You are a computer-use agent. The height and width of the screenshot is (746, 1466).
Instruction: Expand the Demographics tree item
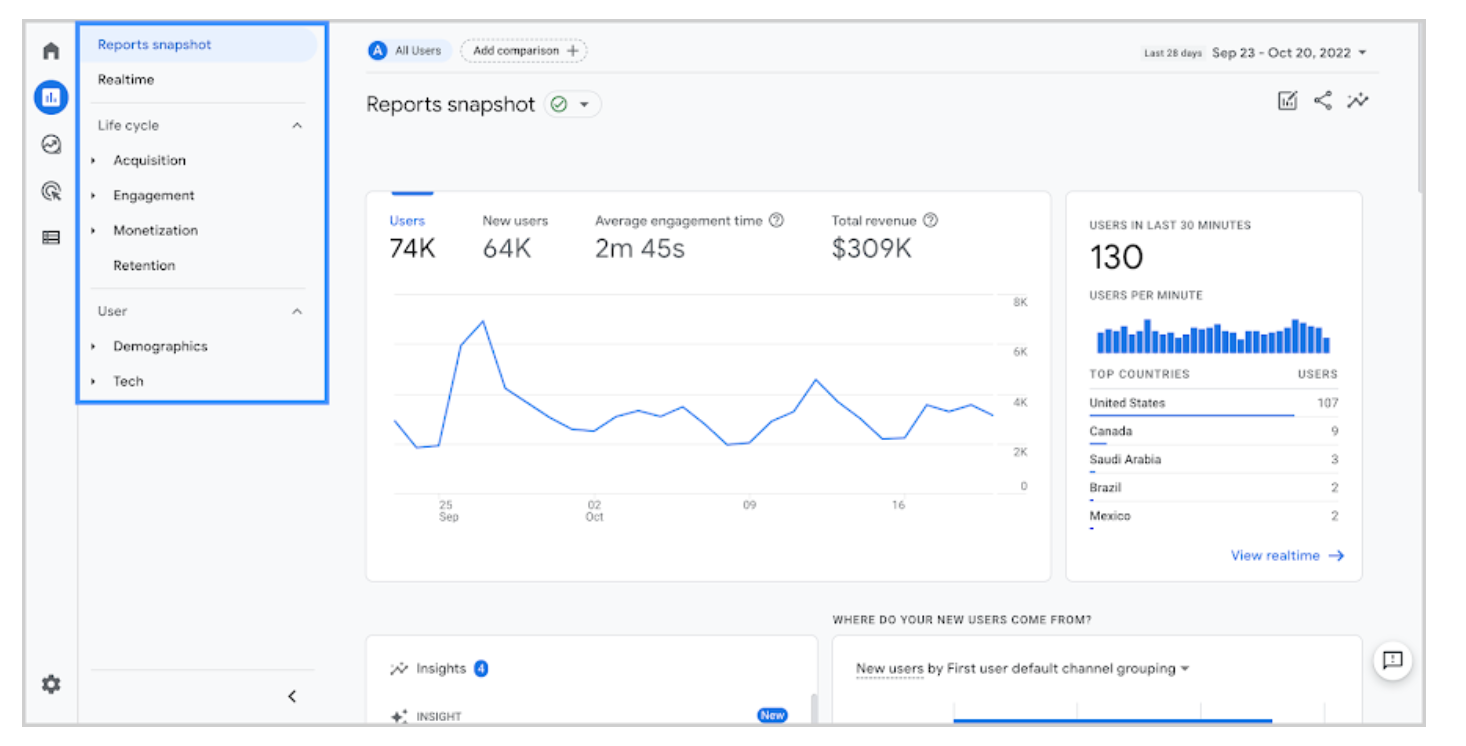[93, 346]
